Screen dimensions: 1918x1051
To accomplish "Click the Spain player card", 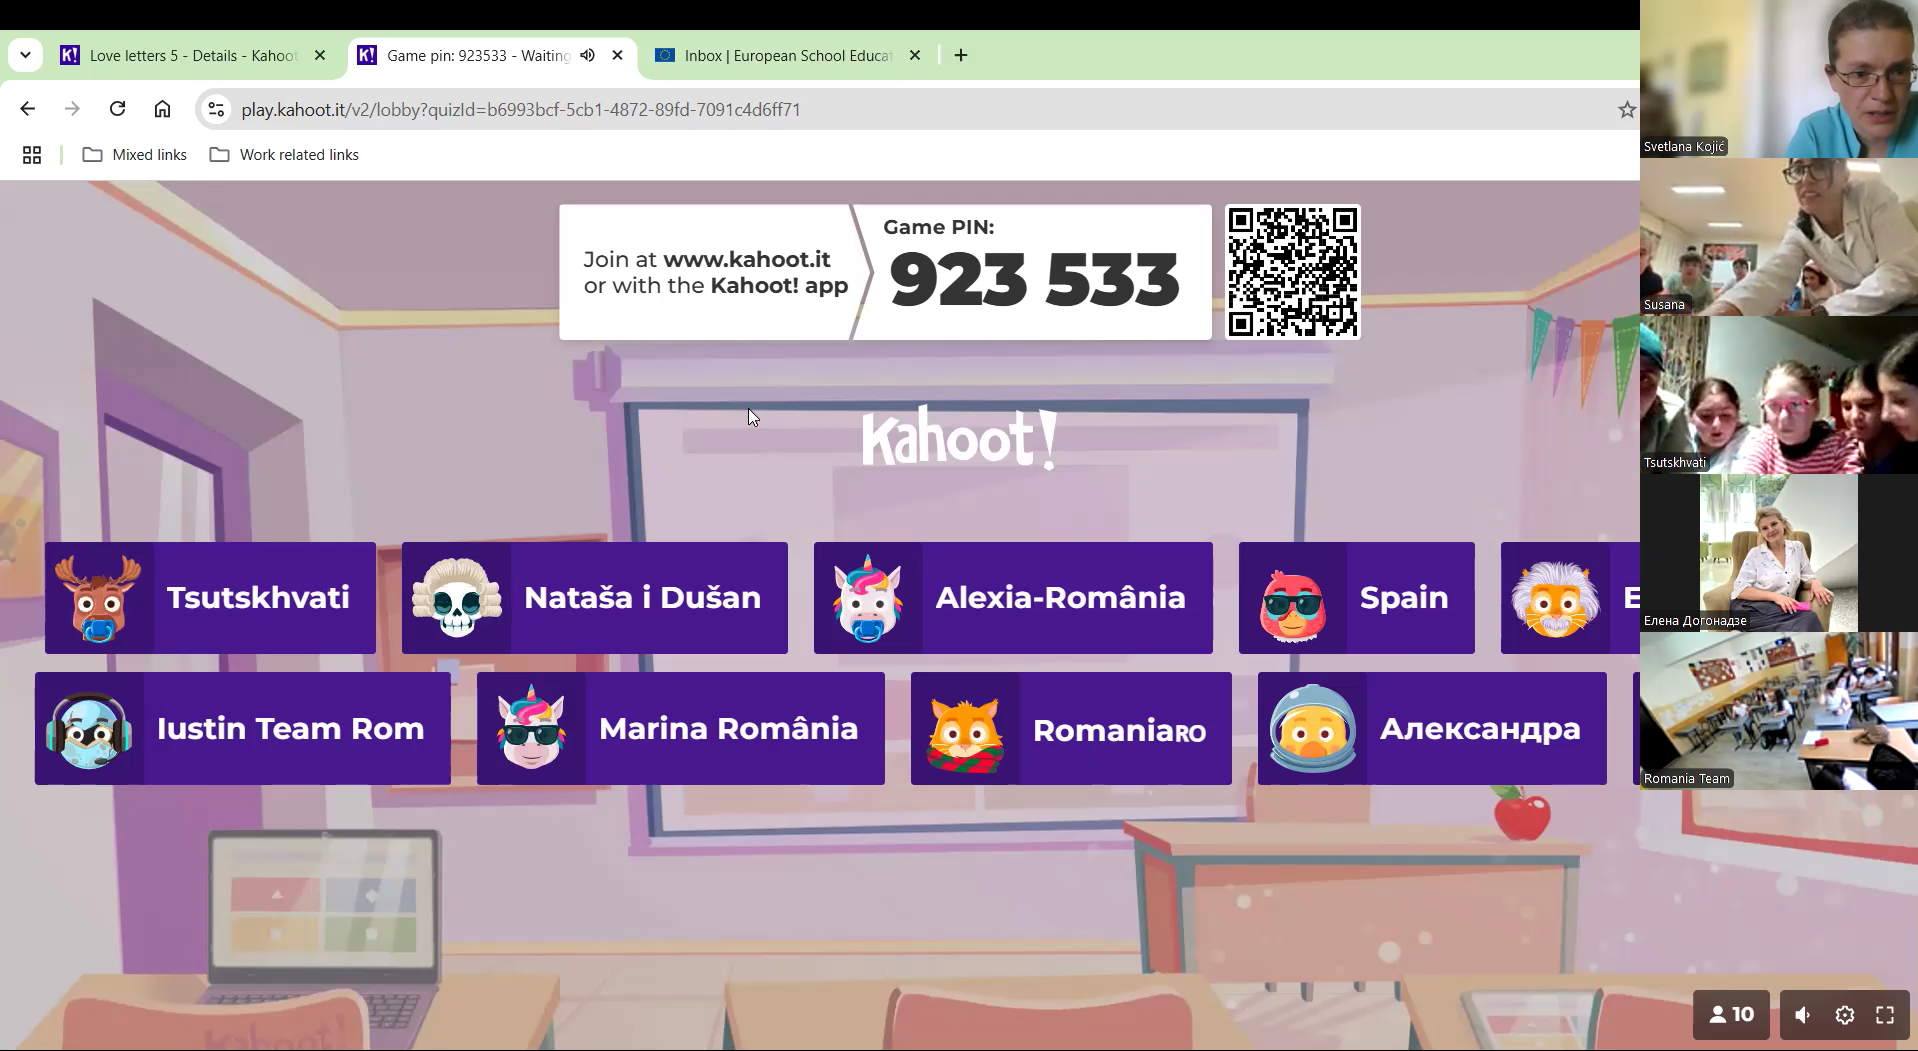I will 1356,598.
